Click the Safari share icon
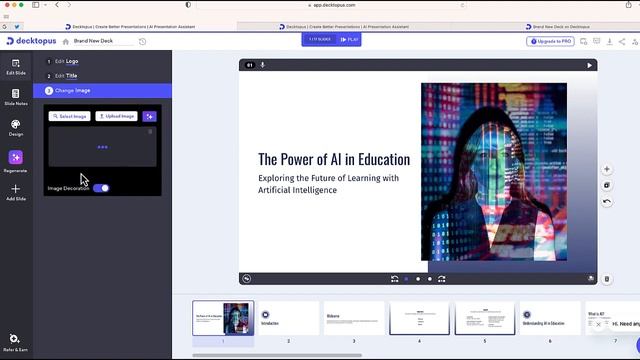640x360 pixels. pyautogui.click(x=629, y=5)
